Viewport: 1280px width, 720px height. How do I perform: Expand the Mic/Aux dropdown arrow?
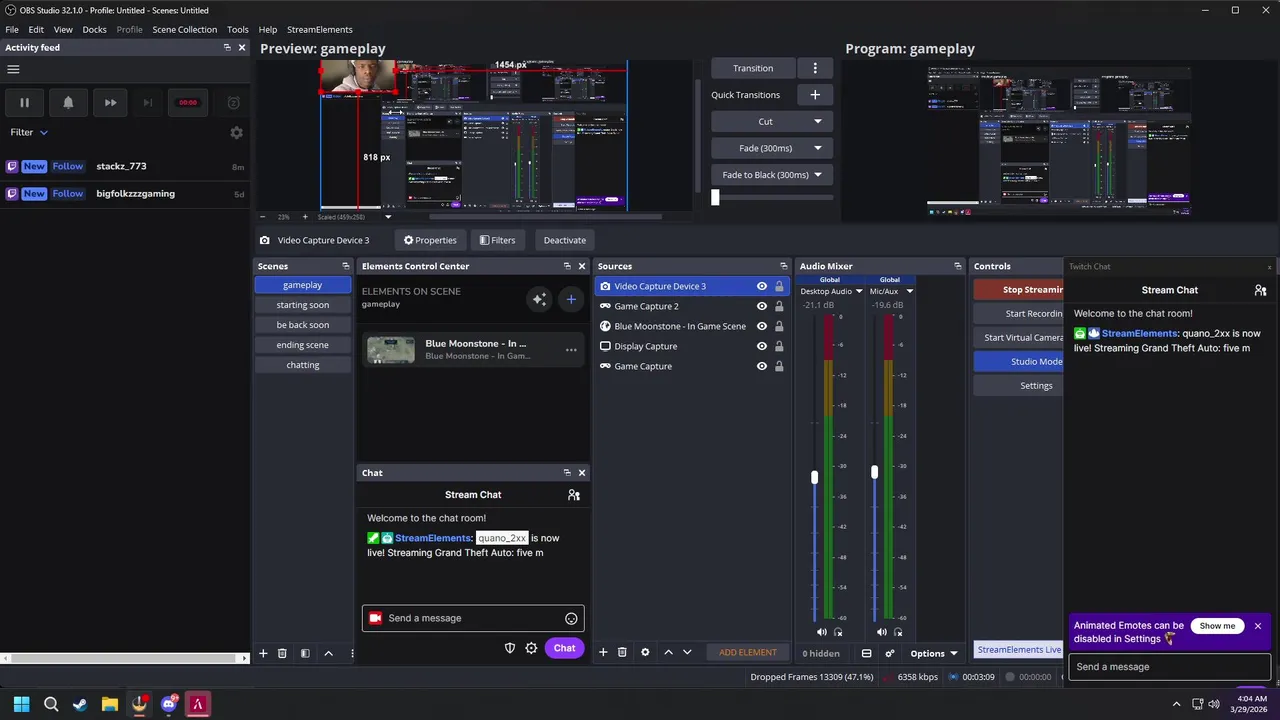[x=909, y=291]
